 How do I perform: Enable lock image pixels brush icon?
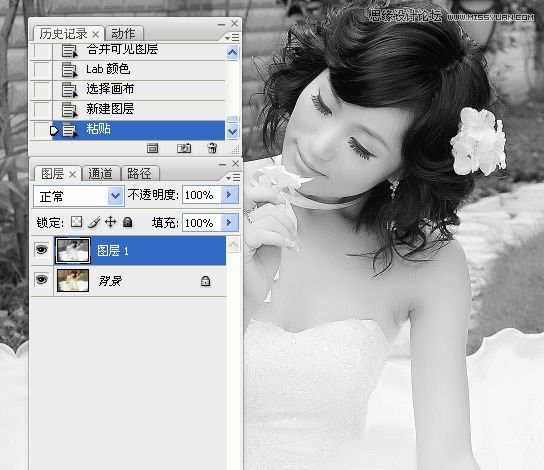coord(94,222)
